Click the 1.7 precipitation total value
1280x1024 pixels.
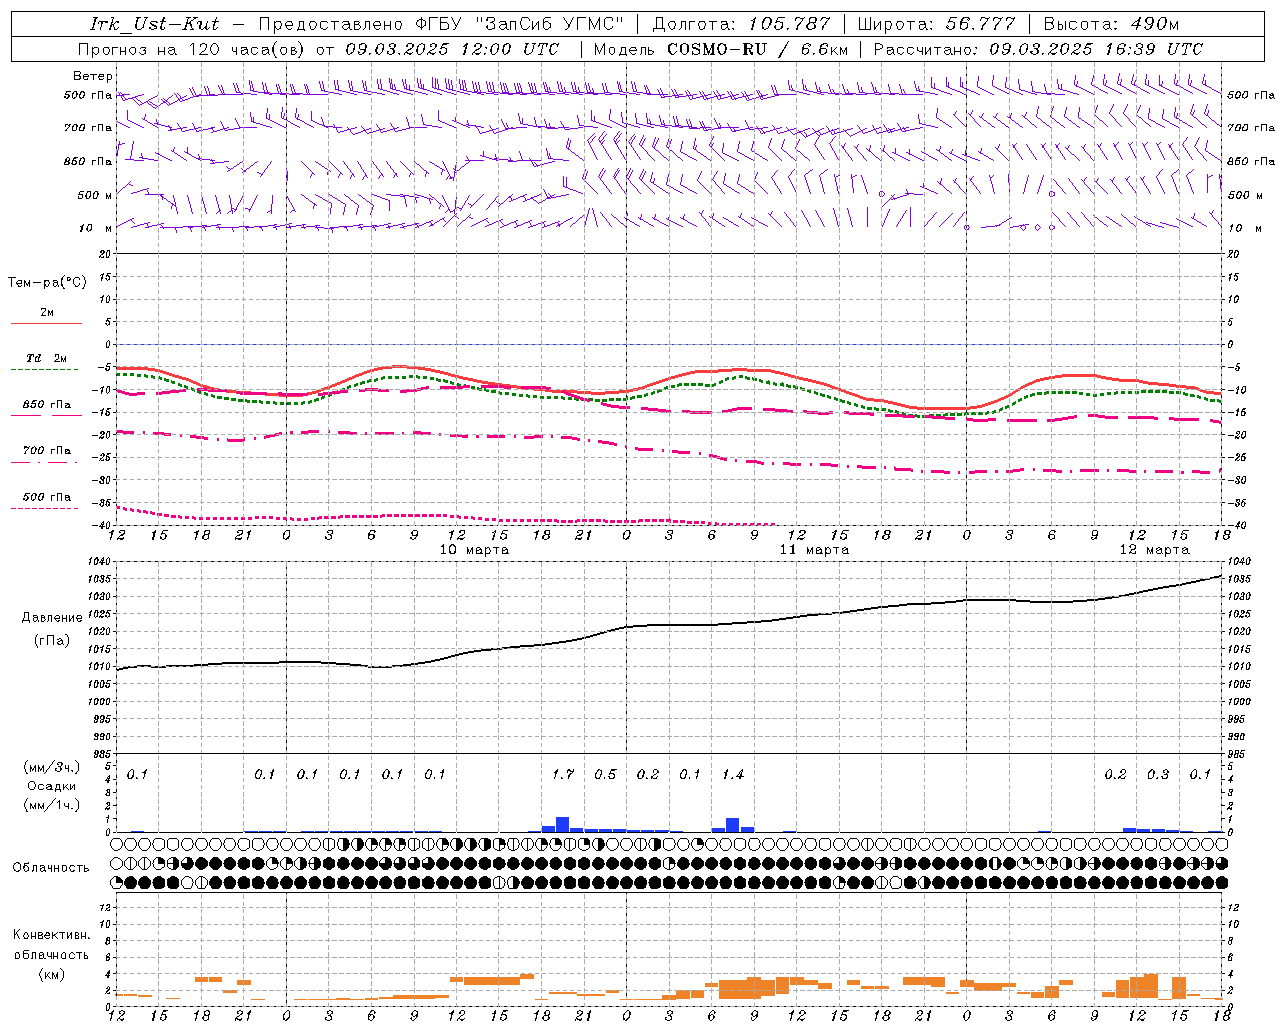pos(563,775)
